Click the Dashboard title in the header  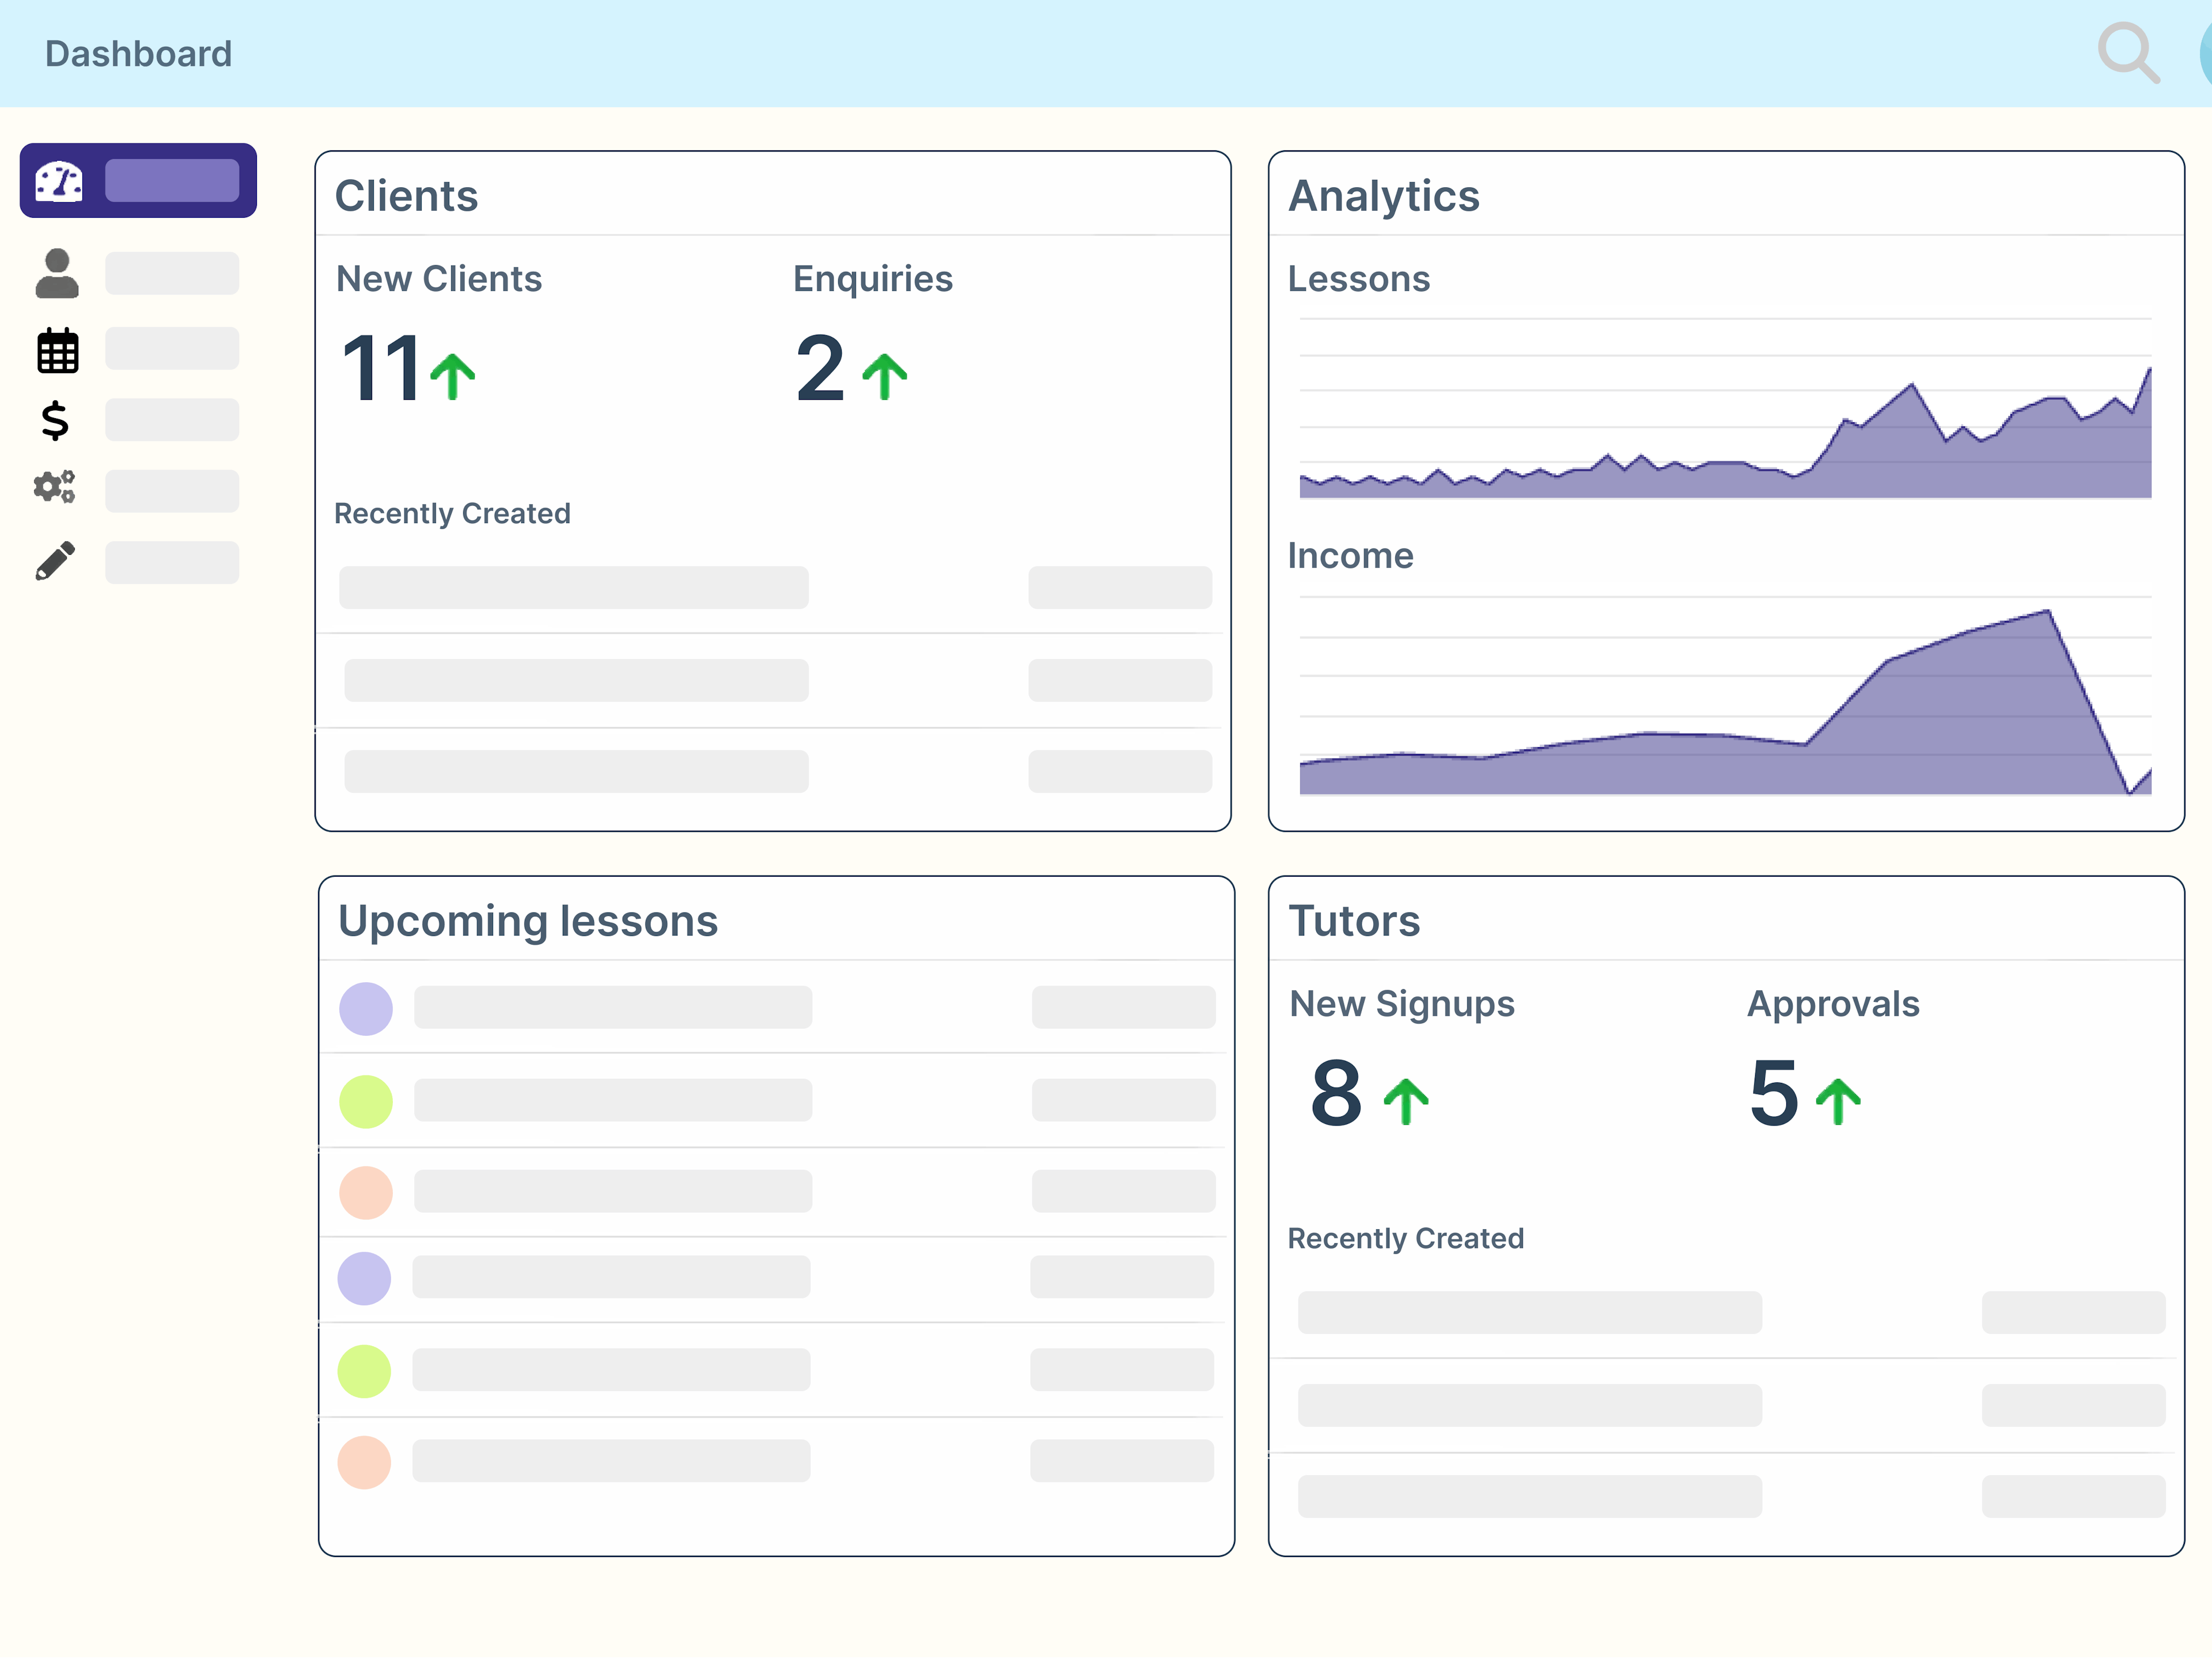click(137, 53)
